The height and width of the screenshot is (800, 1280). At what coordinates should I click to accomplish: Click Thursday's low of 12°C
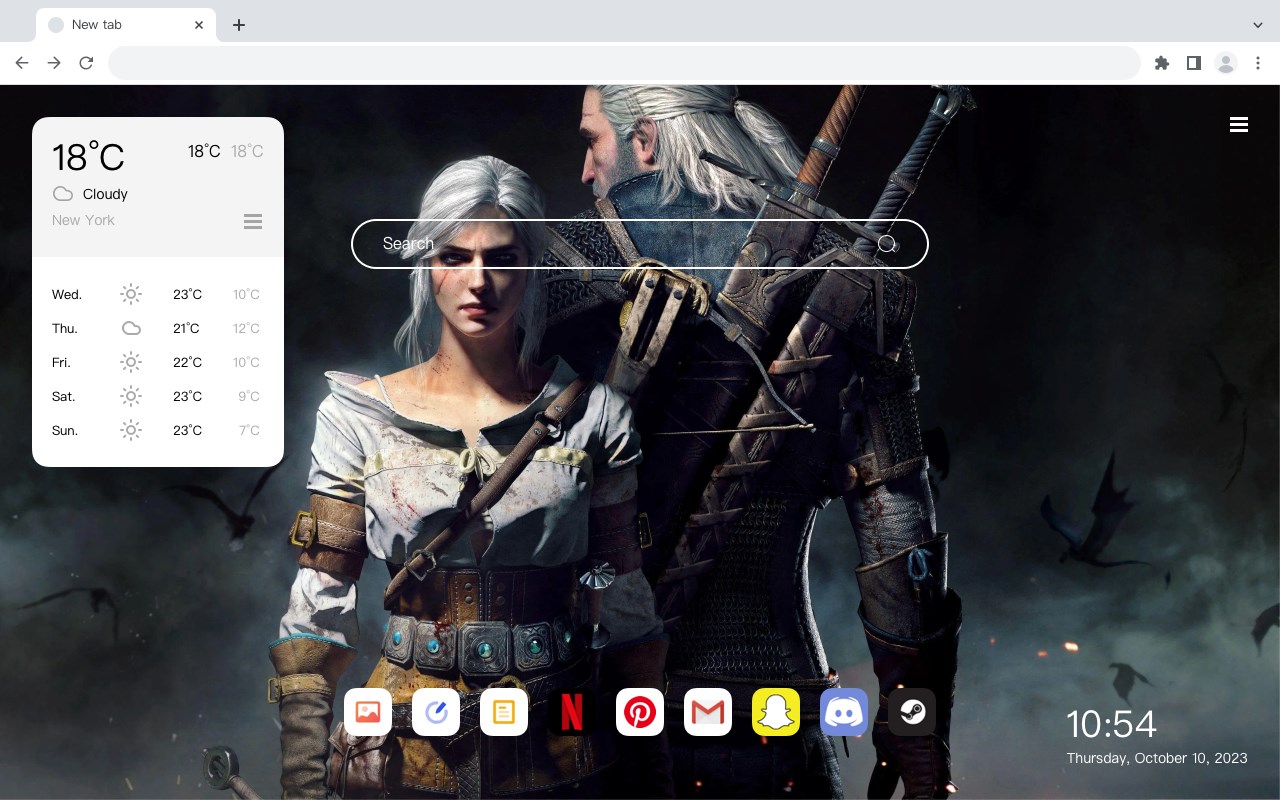click(x=246, y=328)
